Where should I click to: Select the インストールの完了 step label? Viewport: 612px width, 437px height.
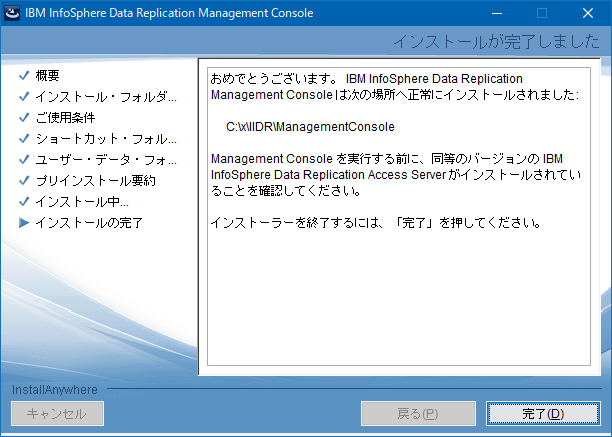[x=89, y=223]
